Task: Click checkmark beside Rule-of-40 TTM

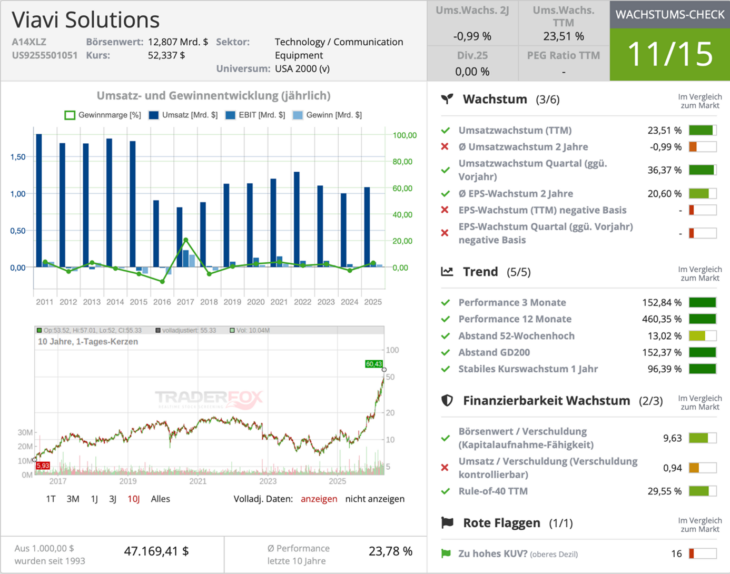Action: [446, 491]
